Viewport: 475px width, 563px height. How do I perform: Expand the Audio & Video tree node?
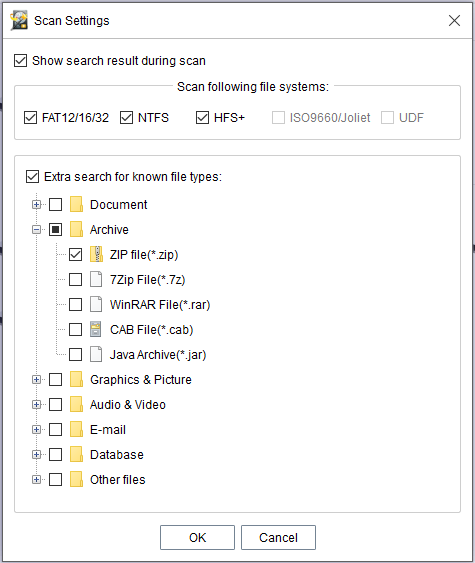point(36,405)
